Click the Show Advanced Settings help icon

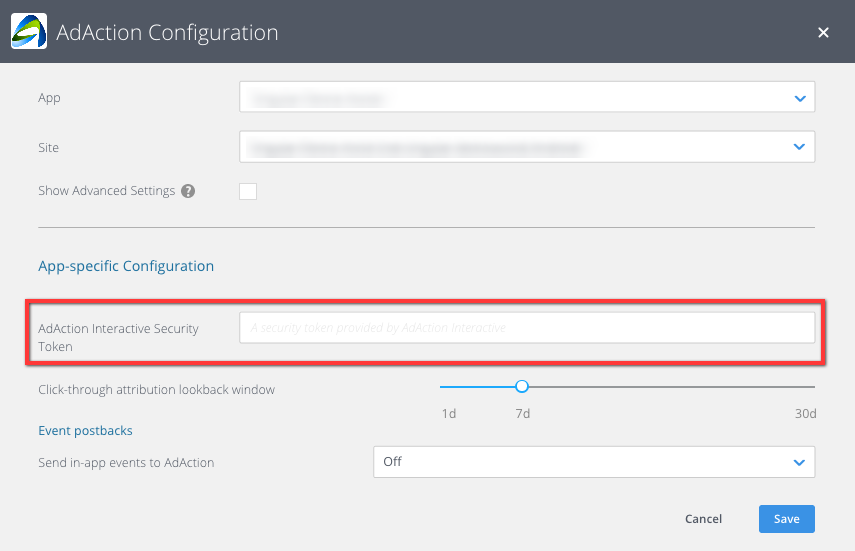pos(188,191)
